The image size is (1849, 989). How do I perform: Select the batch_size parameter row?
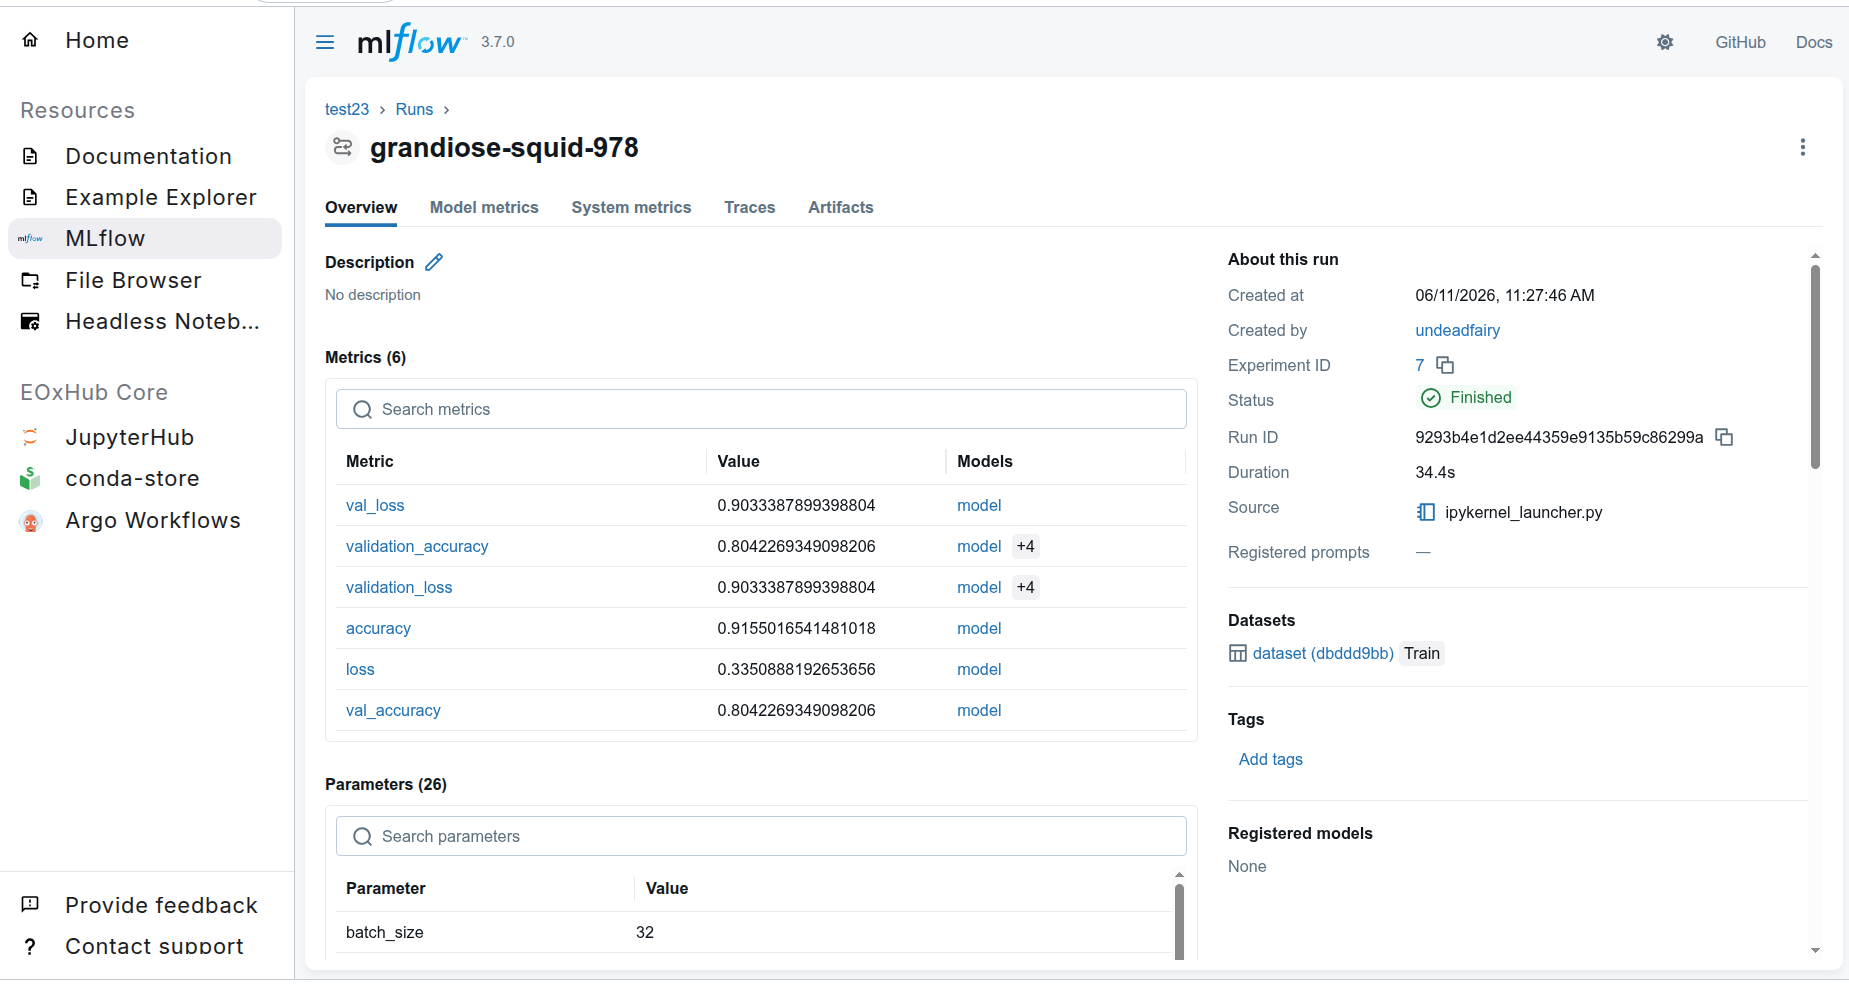pos(754,932)
